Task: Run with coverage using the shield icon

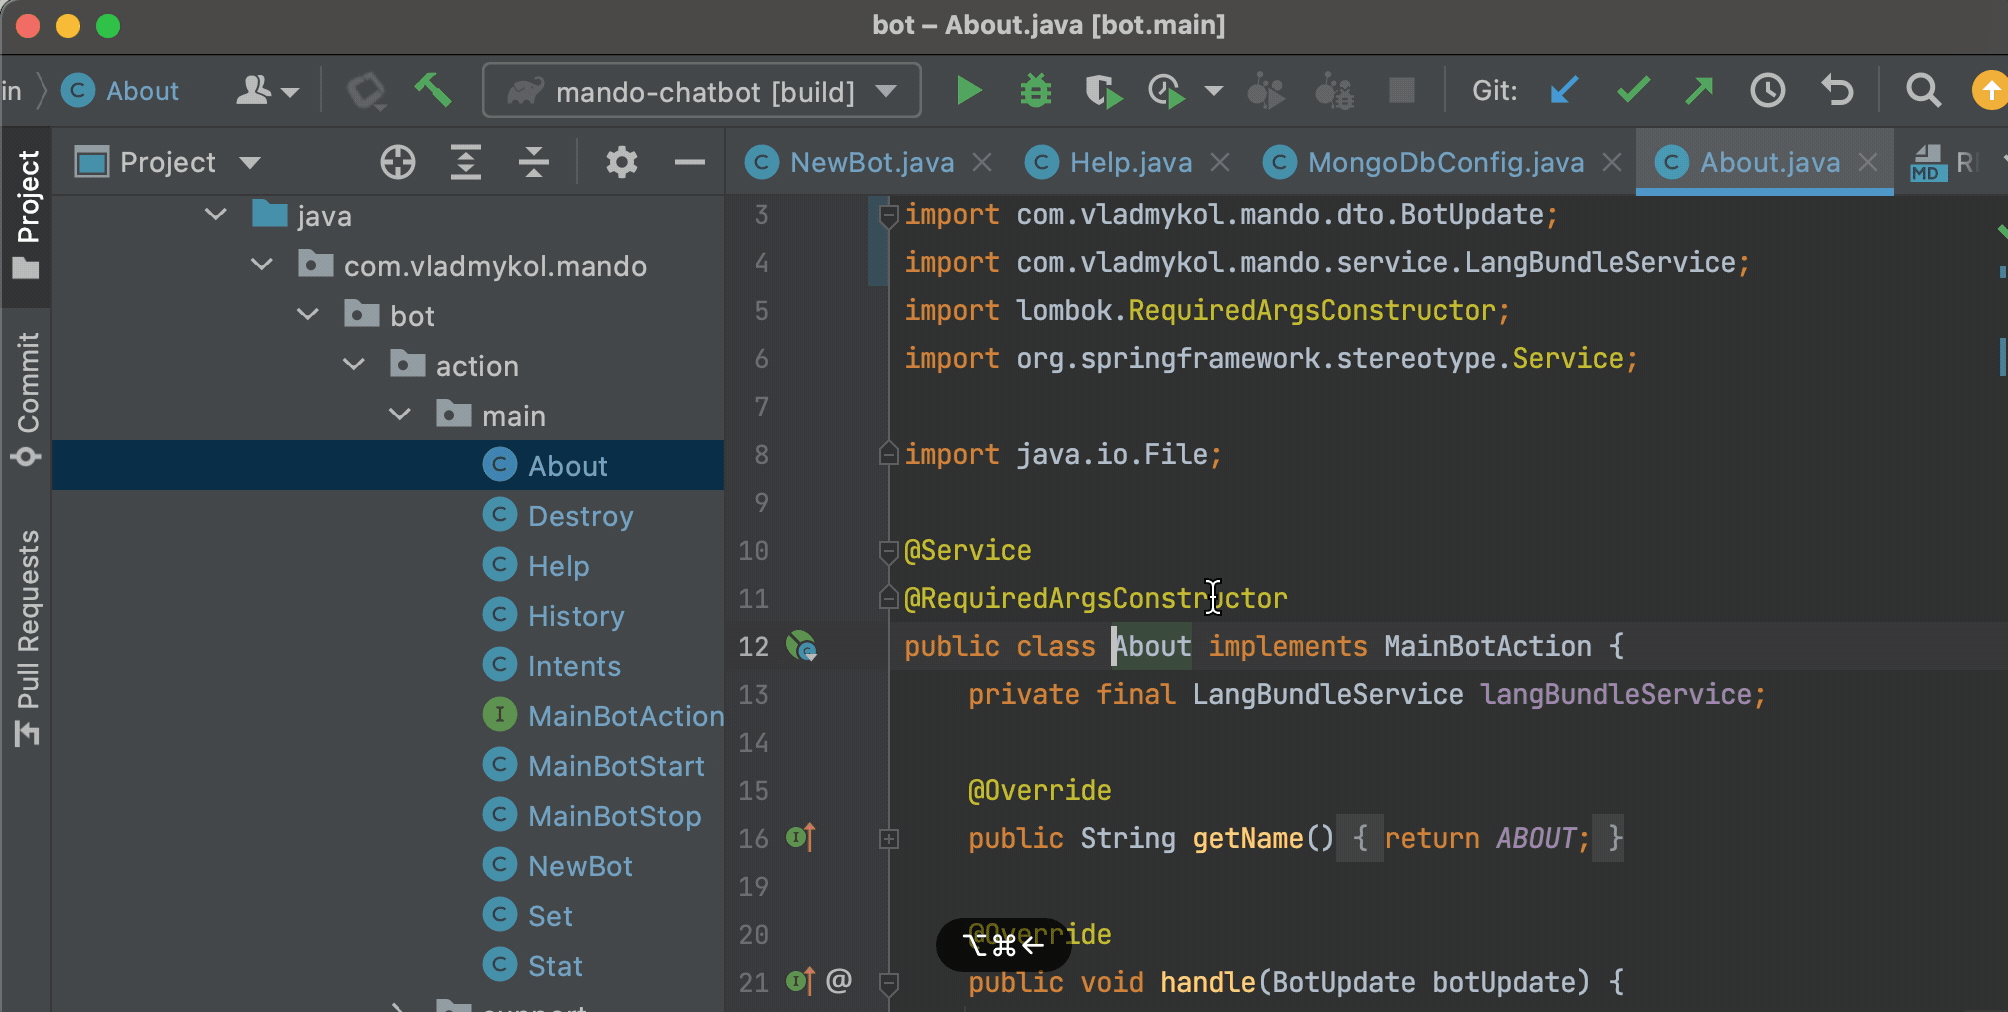Action: tap(1102, 90)
